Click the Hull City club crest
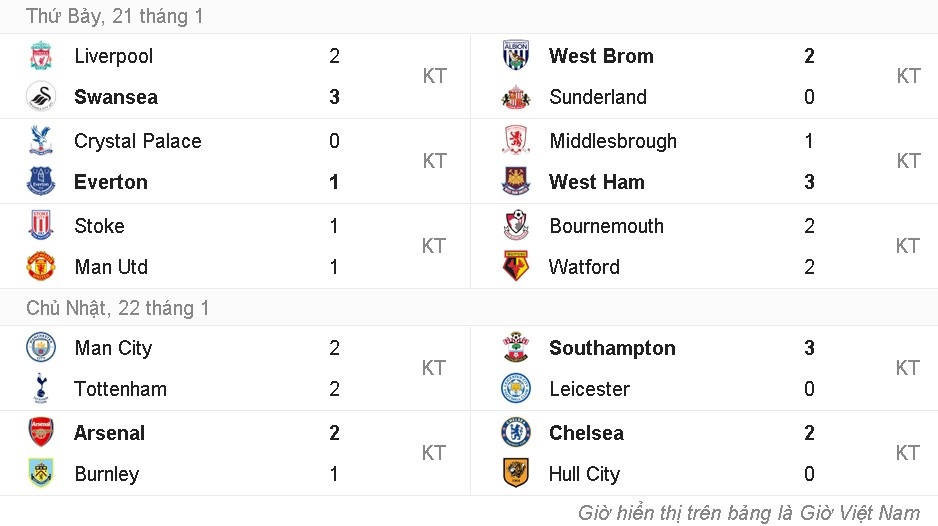 tap(515, 474)
